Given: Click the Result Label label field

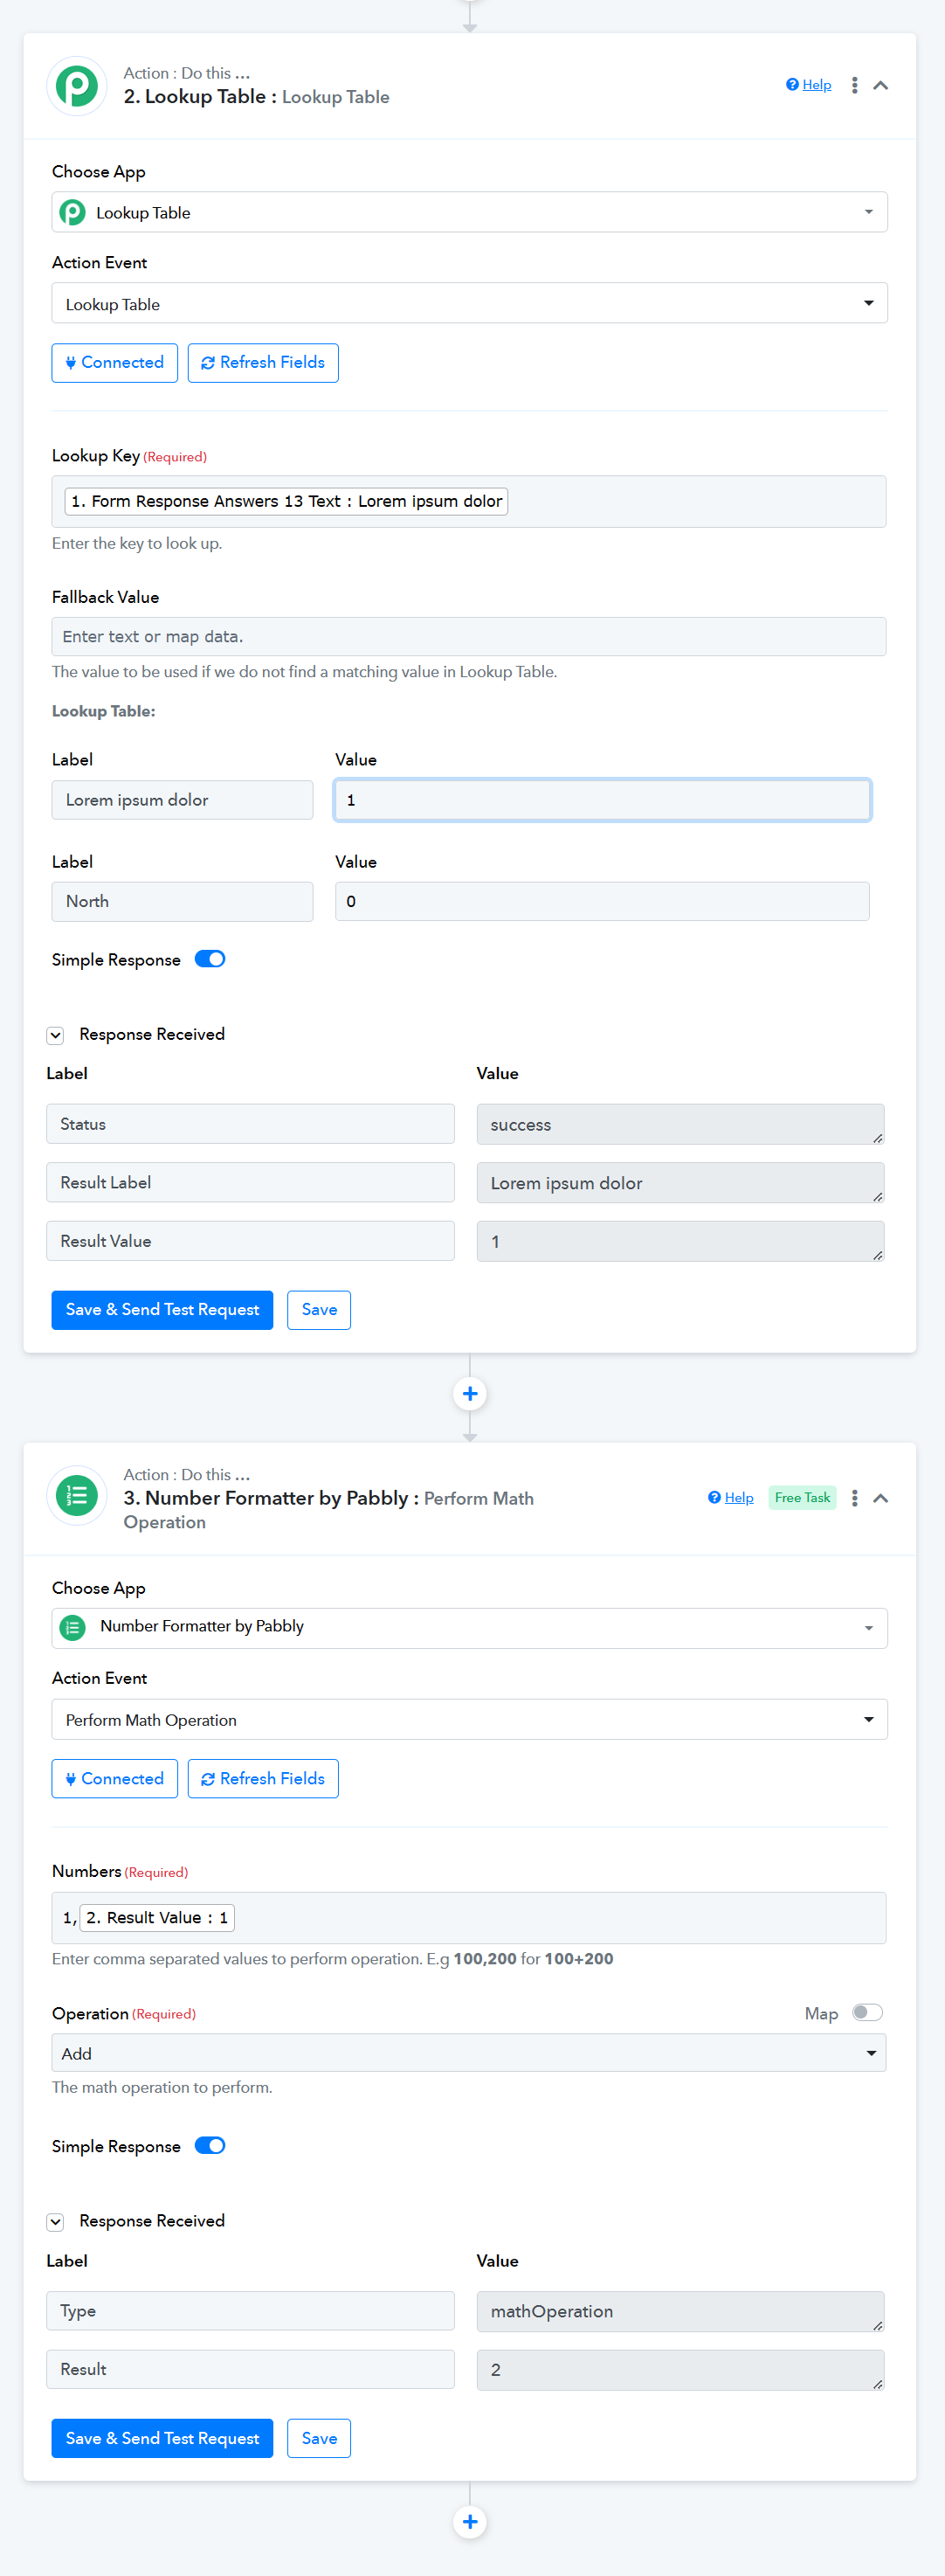Looking at the screenshot, I should [x=250, y=1183].
